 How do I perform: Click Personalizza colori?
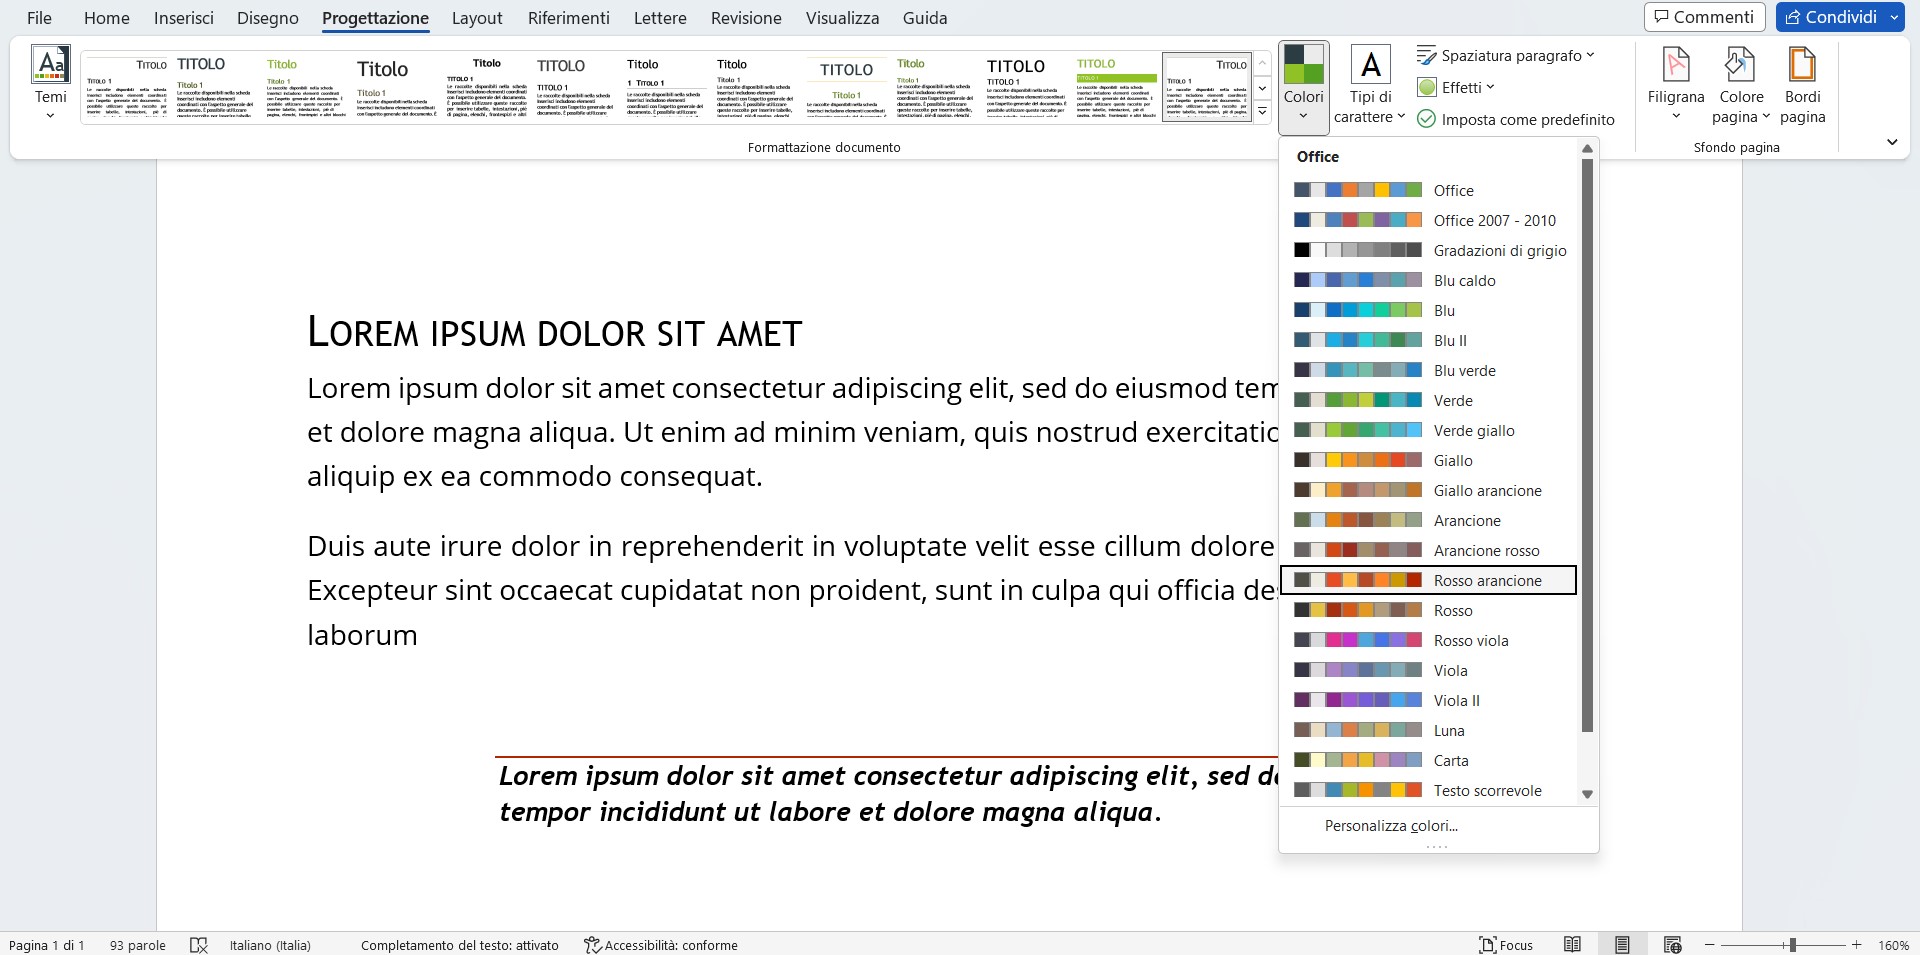1391,825
